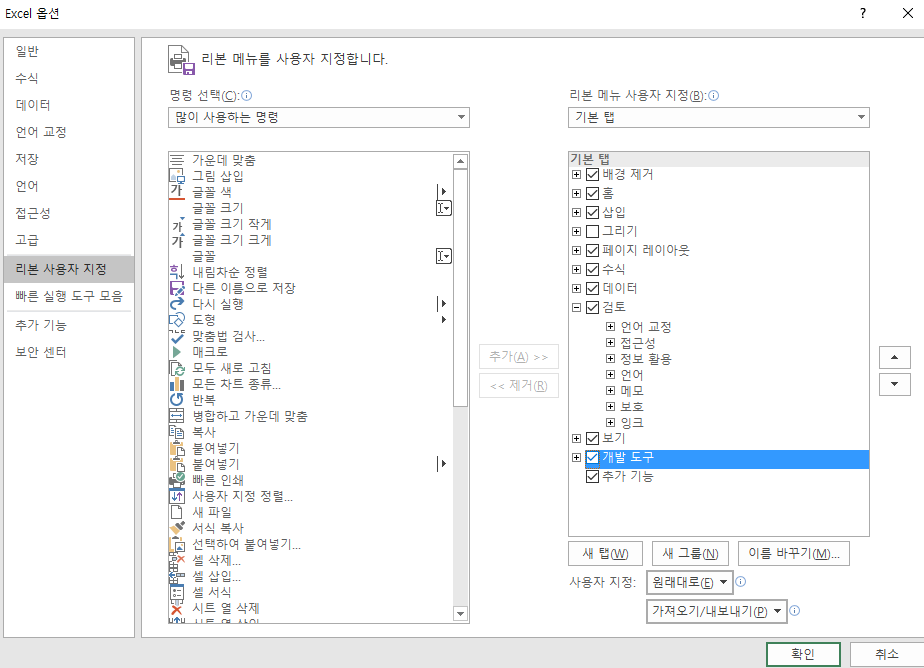This screenshot has height=668, width=924.
Task: Enable the 그리기 tab checkbox
Action: pyautogui.click(x=593, y=231)
